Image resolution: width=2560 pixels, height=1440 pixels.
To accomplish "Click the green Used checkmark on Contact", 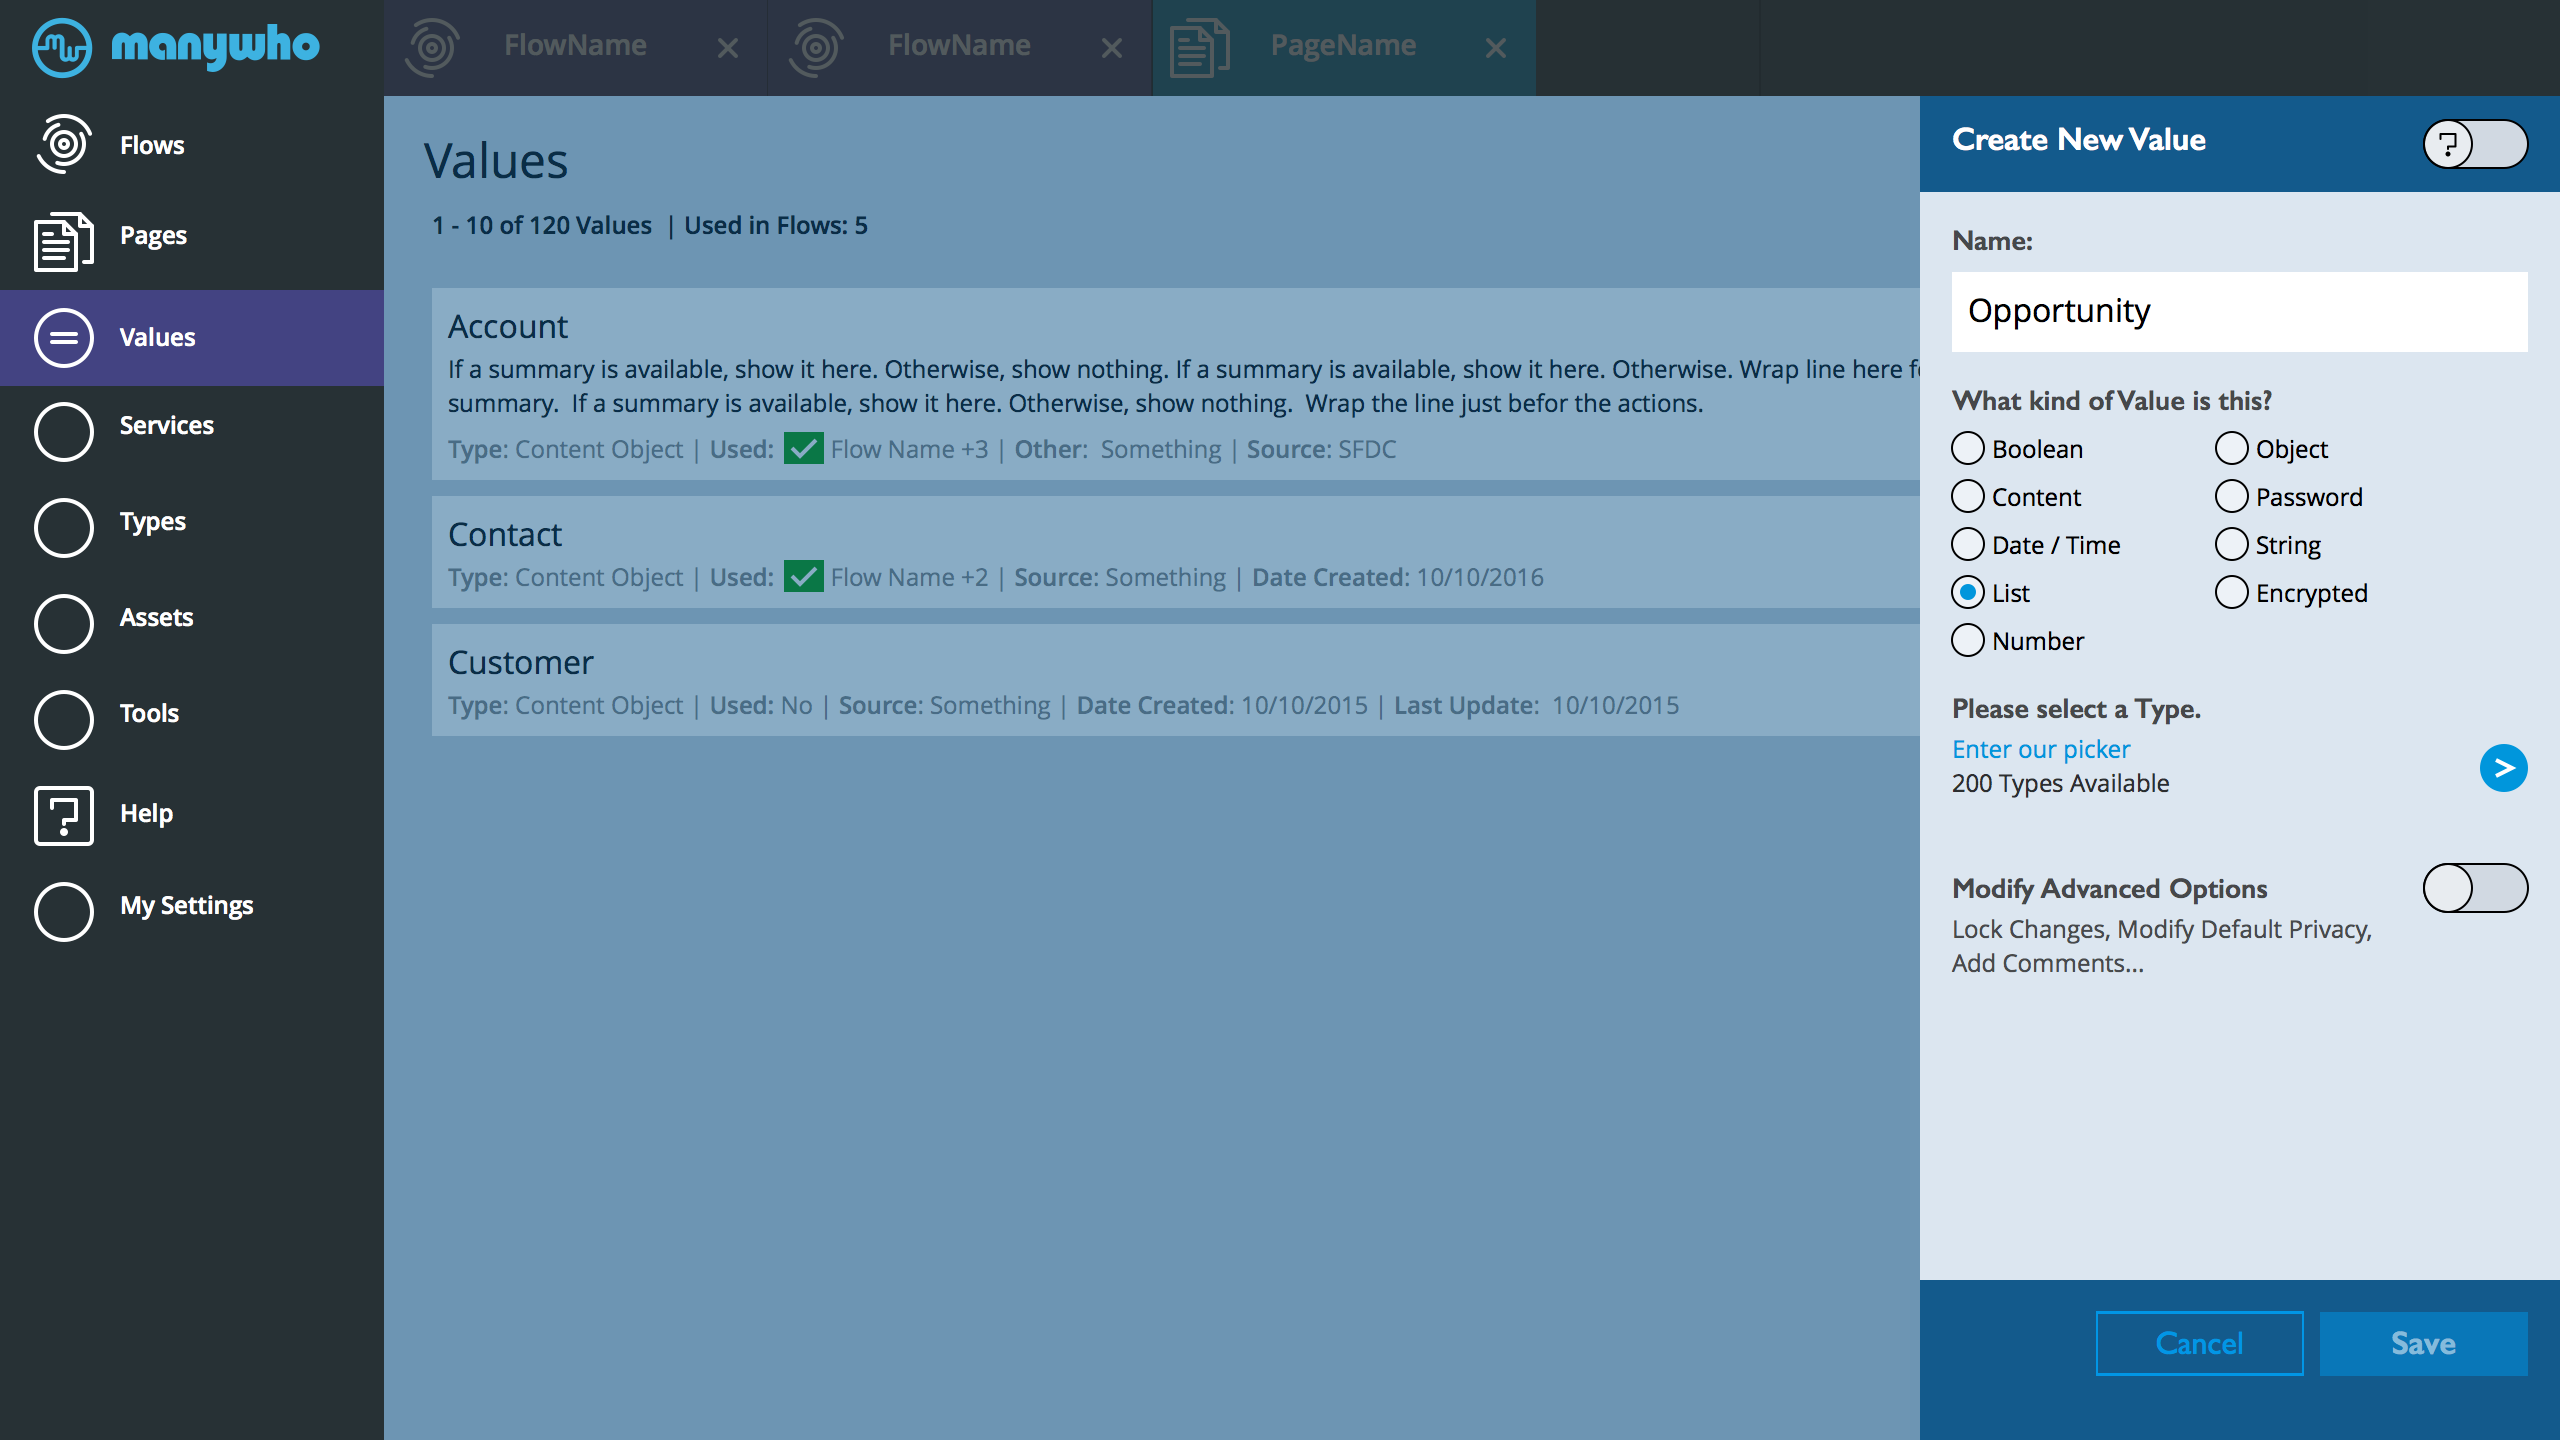I will pos(803,576).
